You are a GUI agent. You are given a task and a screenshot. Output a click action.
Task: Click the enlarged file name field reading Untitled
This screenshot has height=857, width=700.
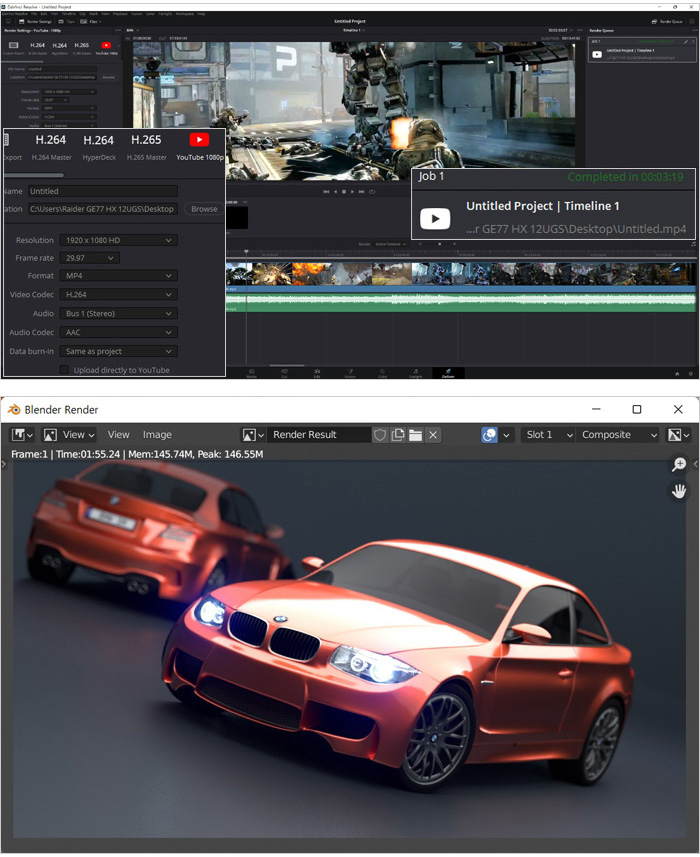(103, 191)
